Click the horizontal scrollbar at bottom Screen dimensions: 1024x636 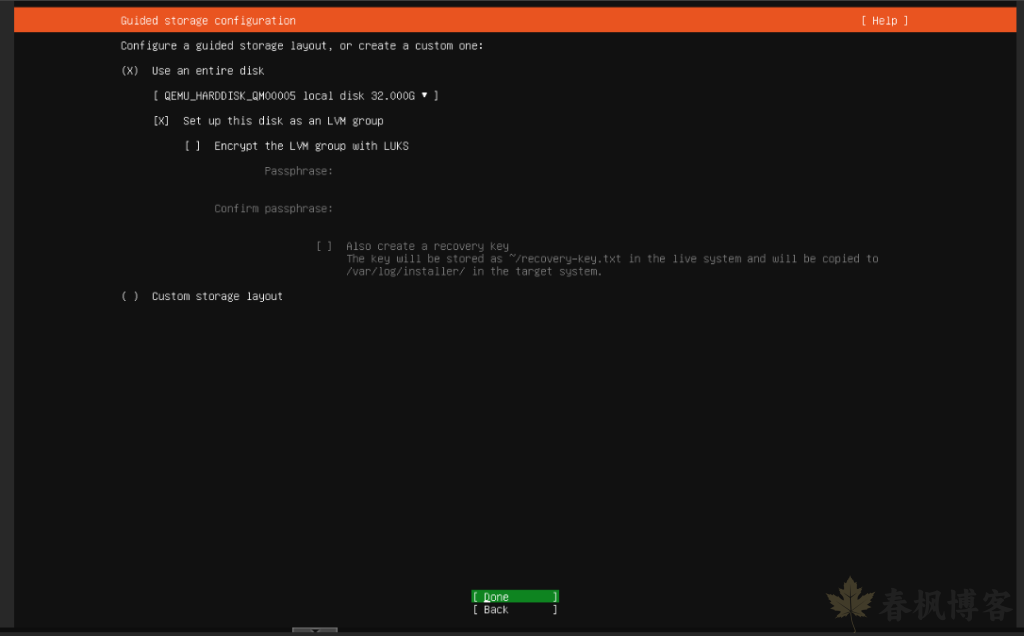[x=314, y=630]
